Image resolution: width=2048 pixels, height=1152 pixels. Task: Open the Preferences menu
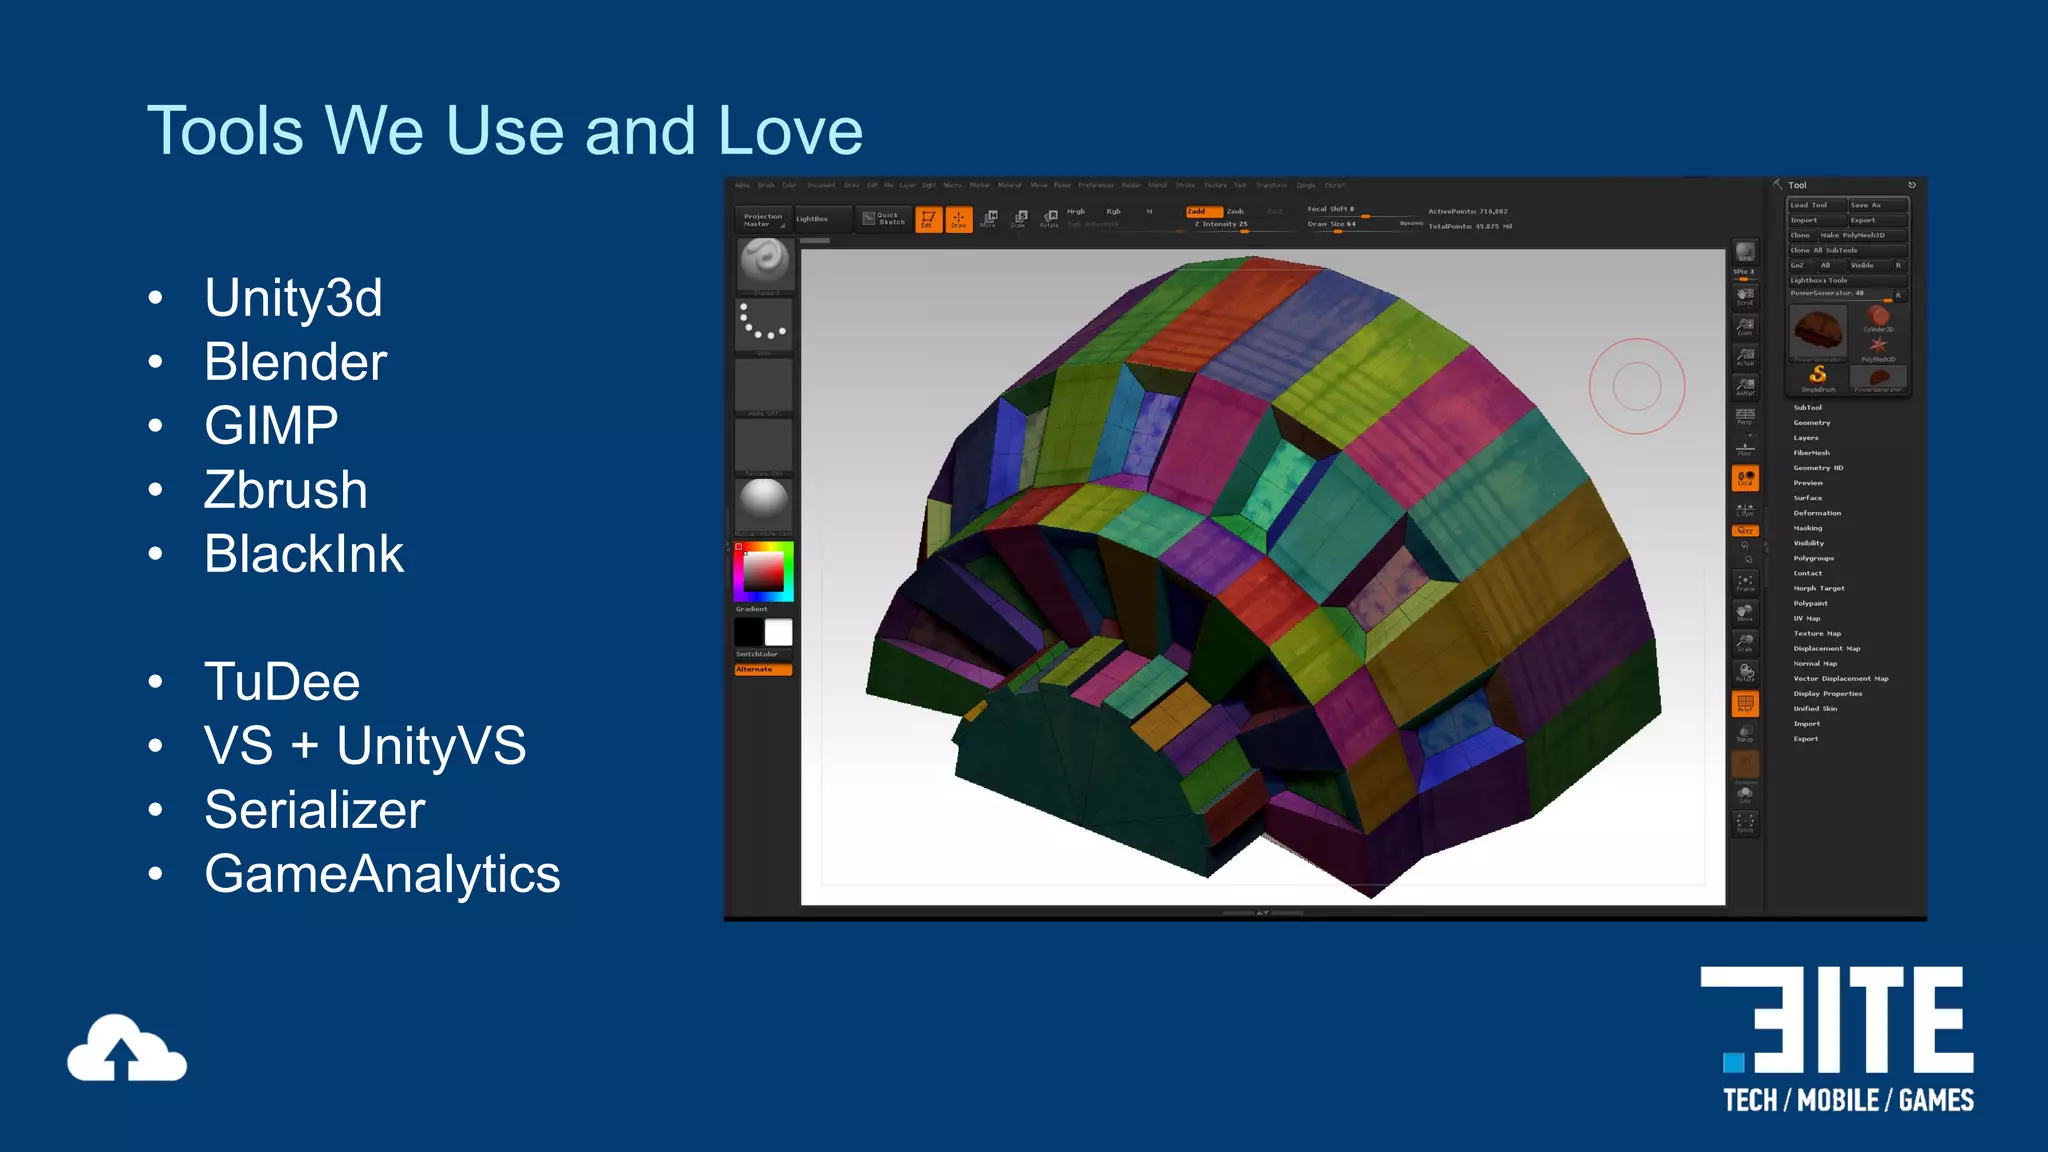pos(1096,185)
